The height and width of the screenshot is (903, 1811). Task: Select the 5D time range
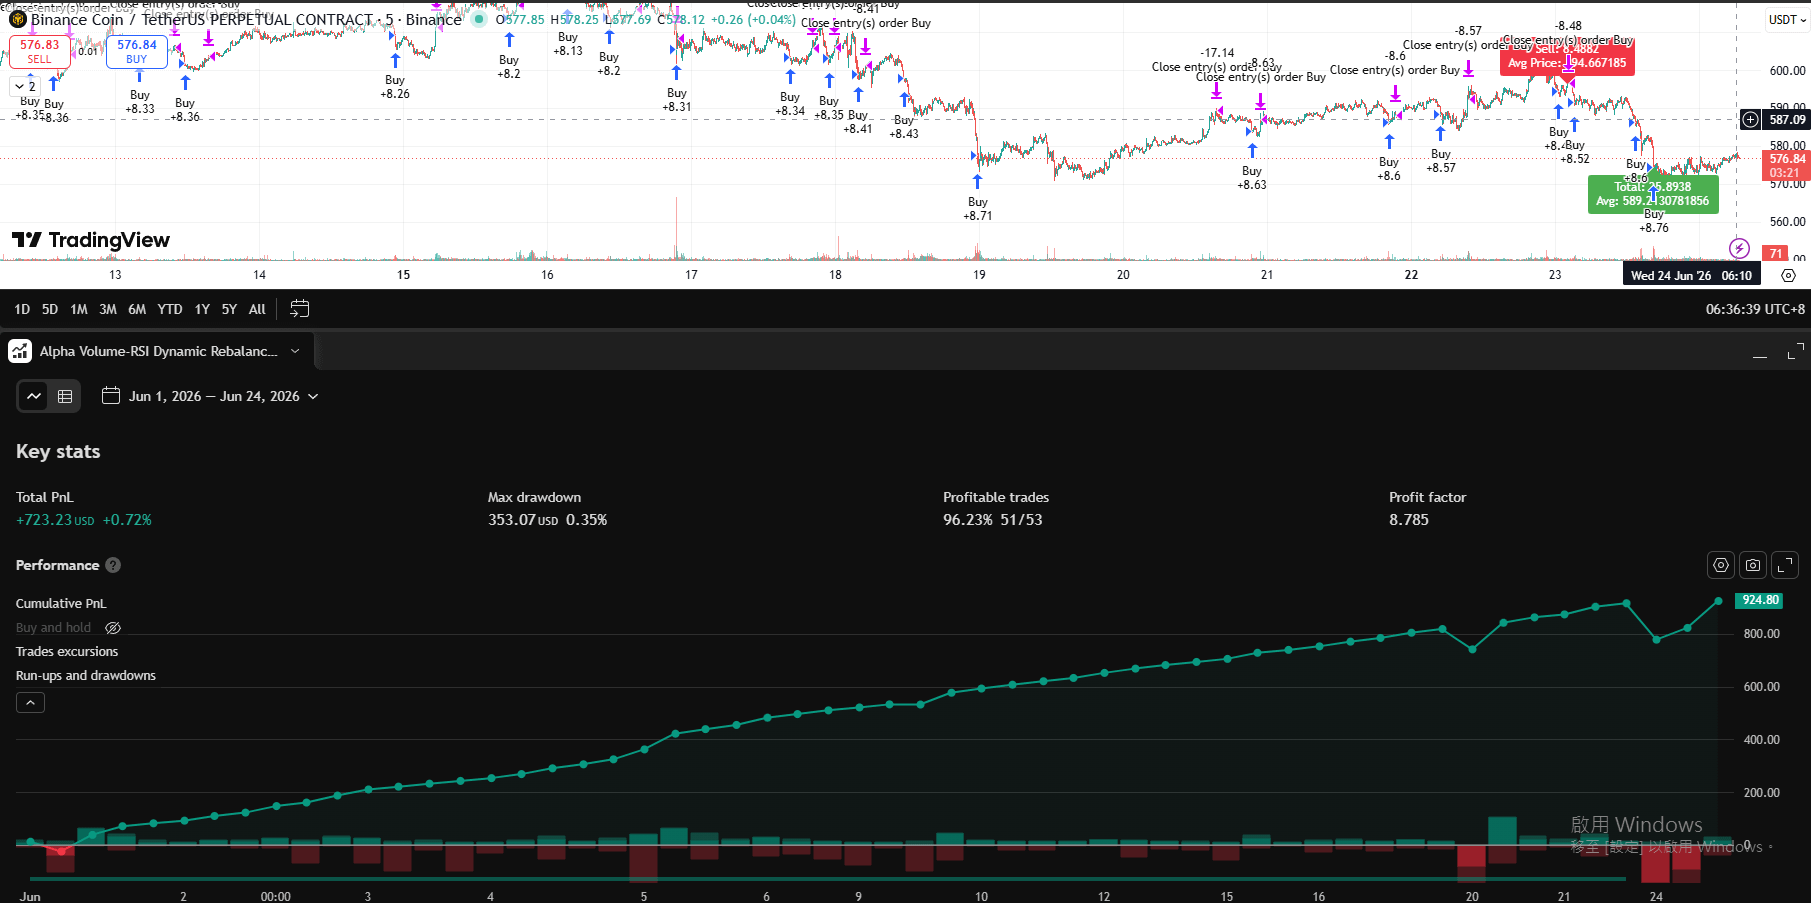coord(50,309)
